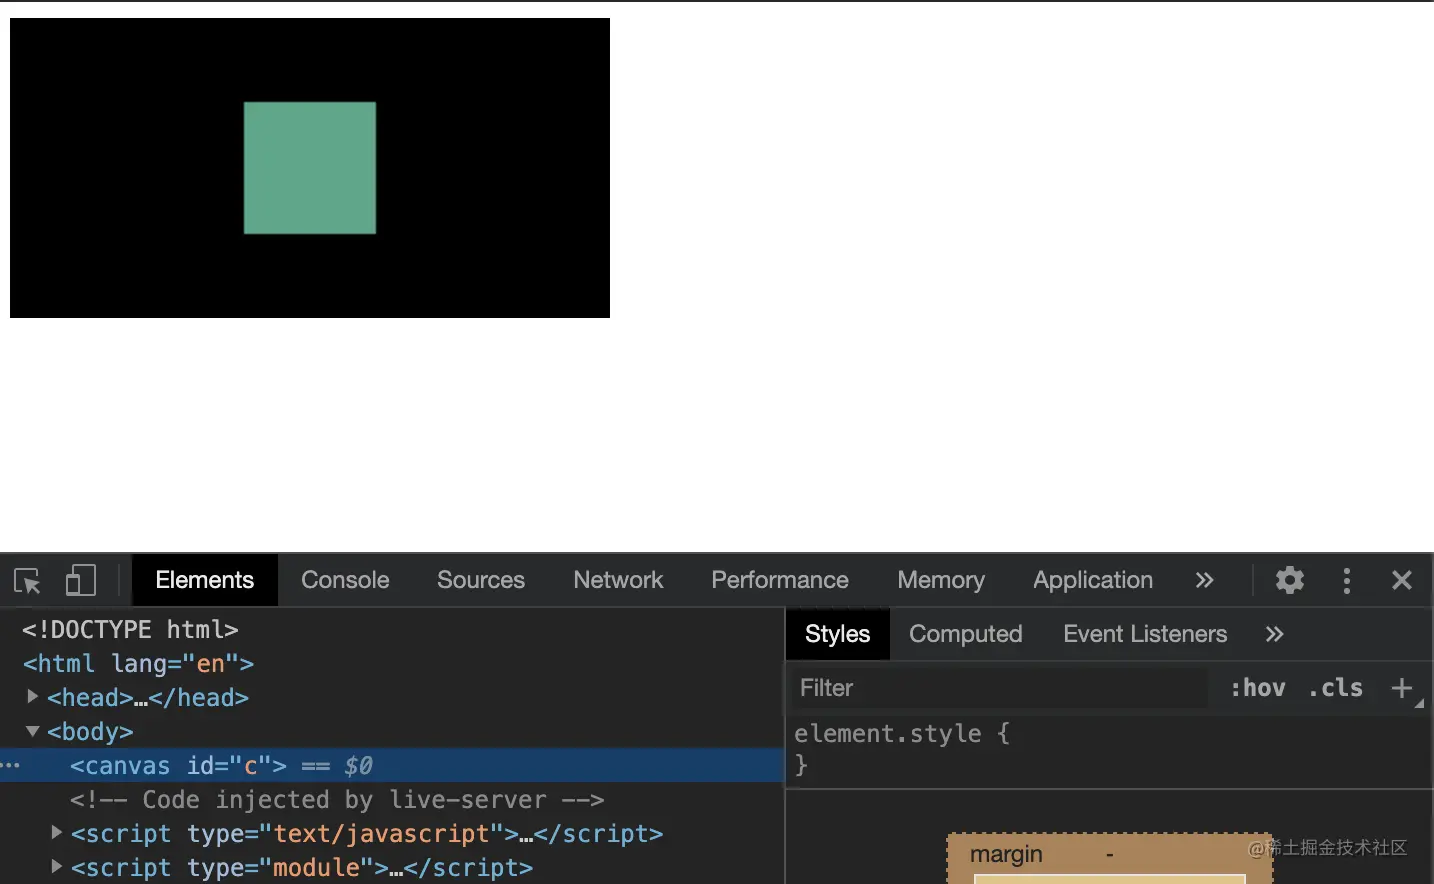The height and width of the screenshot is (884, 1434).
Task: Open the Event Listeners sidebar tab
Action: click(x=1145, y=634)
